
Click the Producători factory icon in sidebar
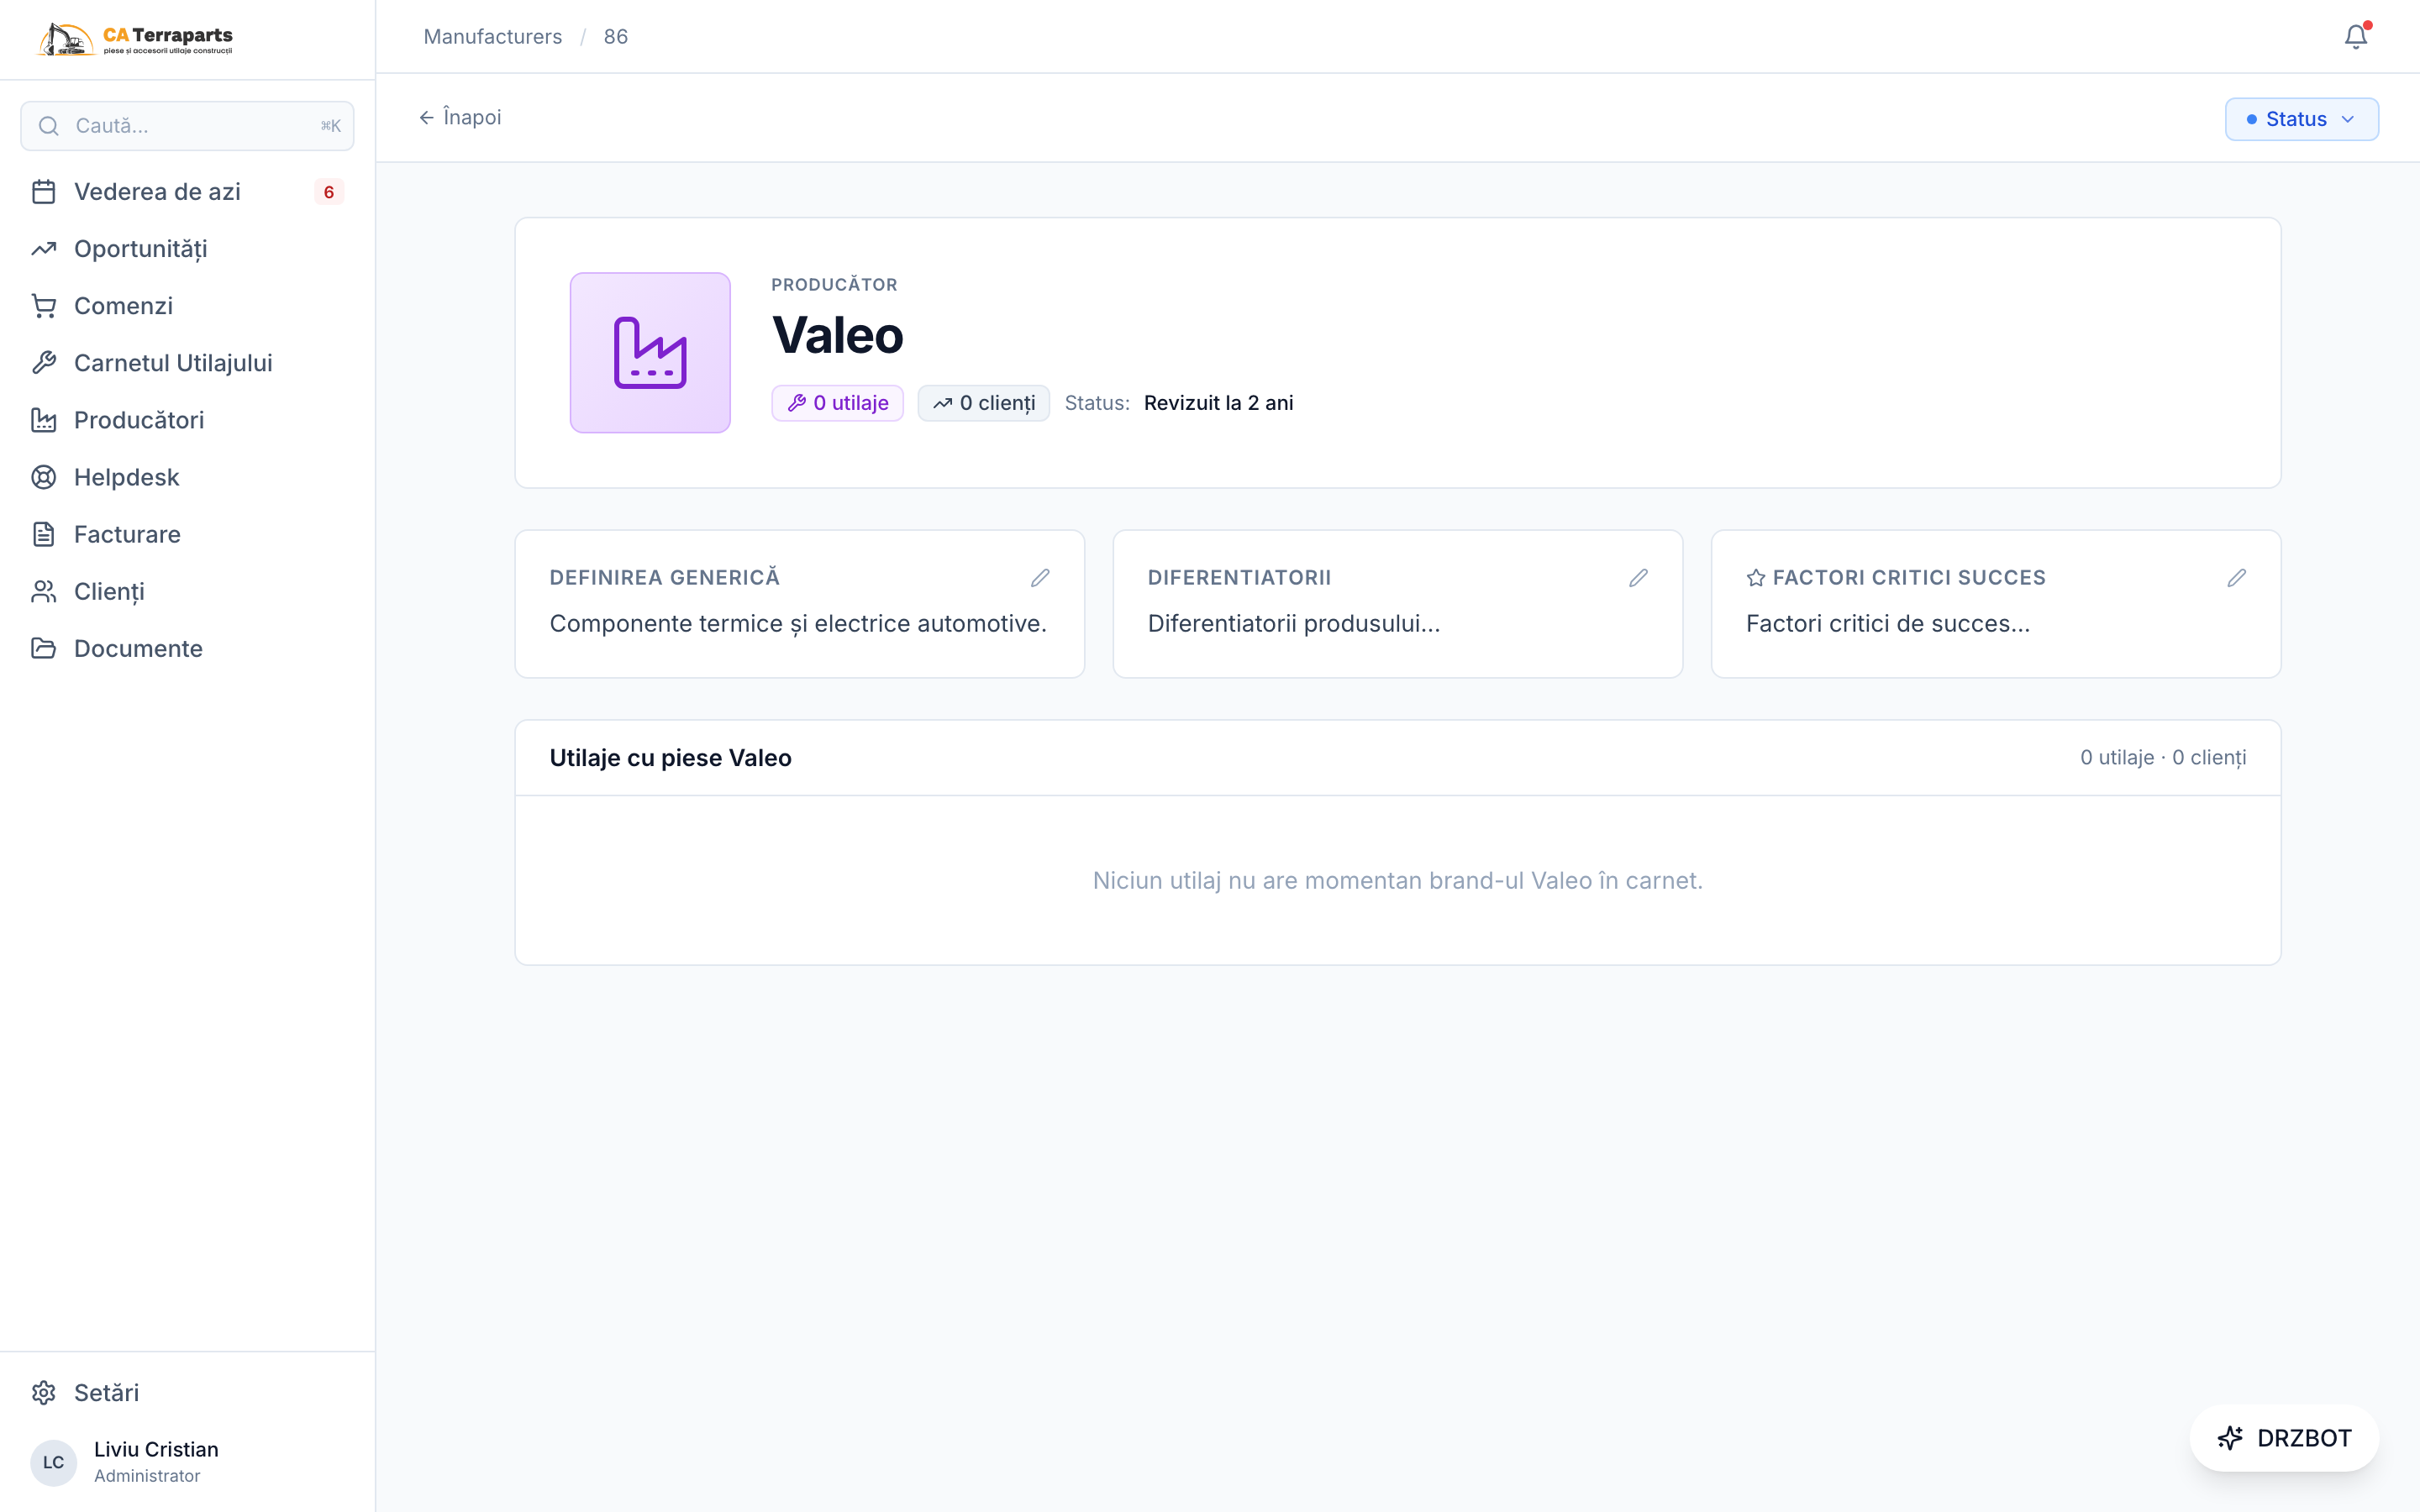[x=43, y=420]
